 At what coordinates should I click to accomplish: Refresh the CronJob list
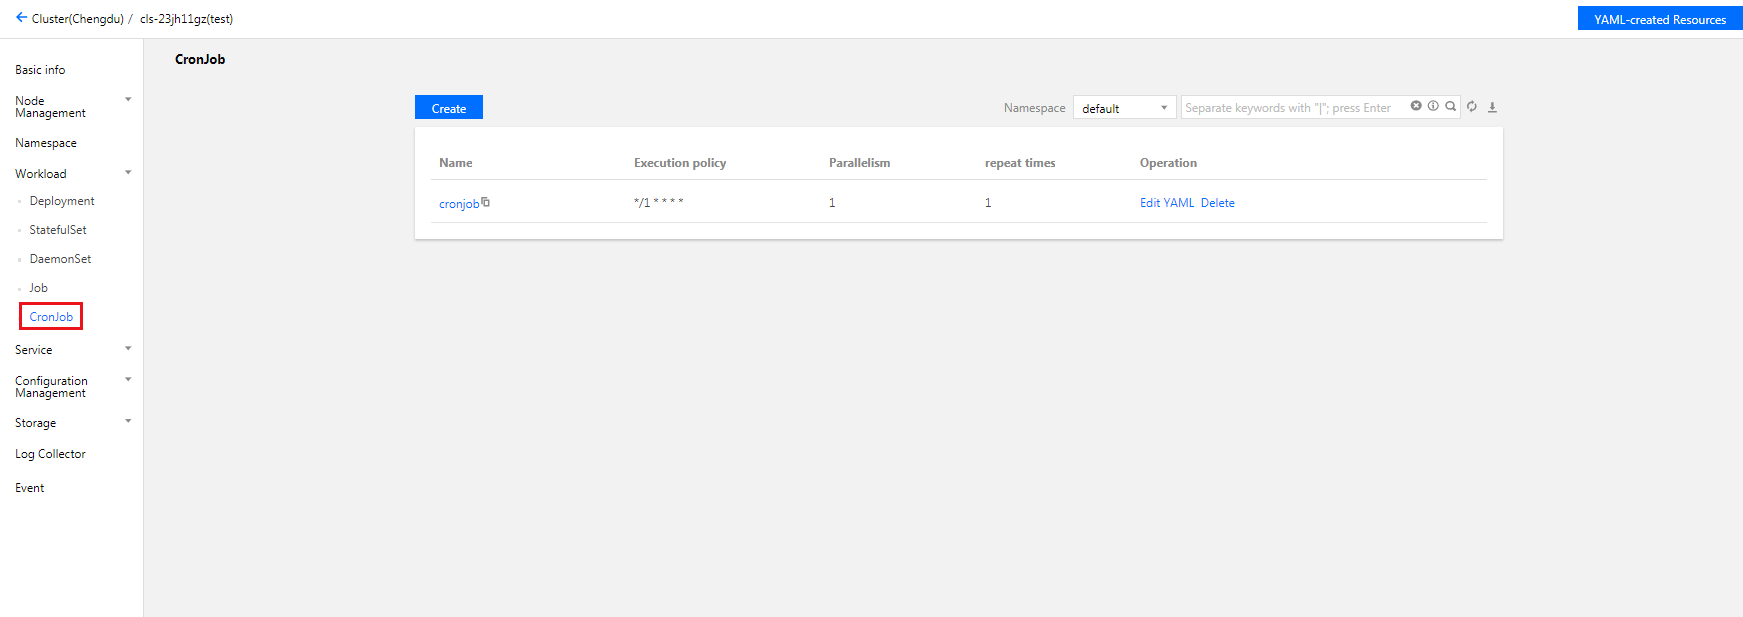tap(1472, 107)
